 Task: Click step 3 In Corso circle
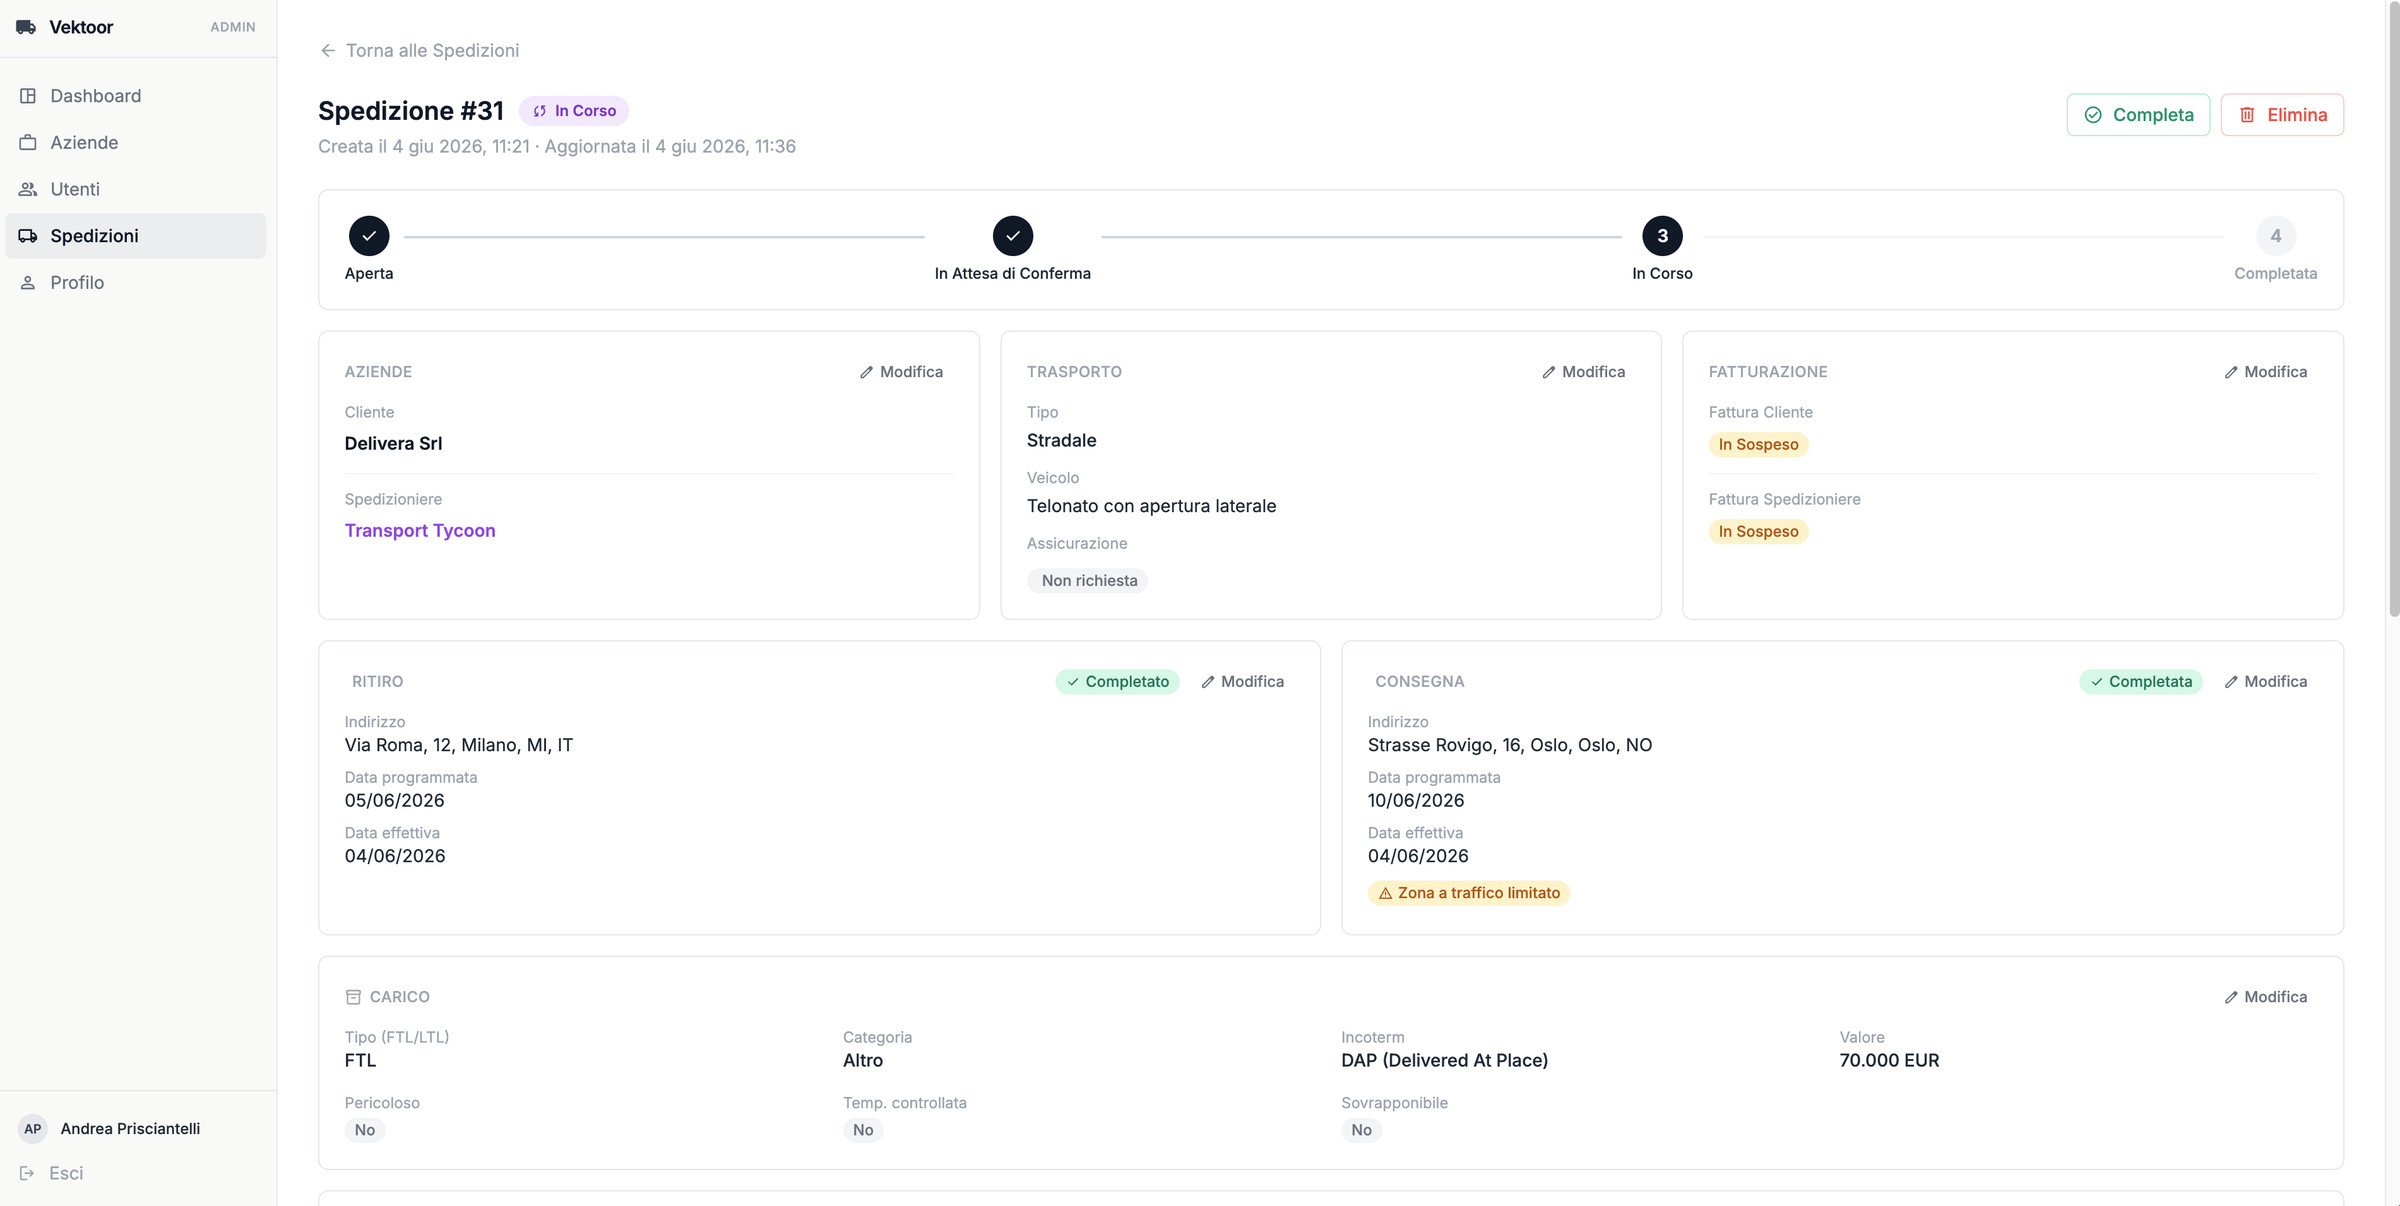tap(1662, 236)
